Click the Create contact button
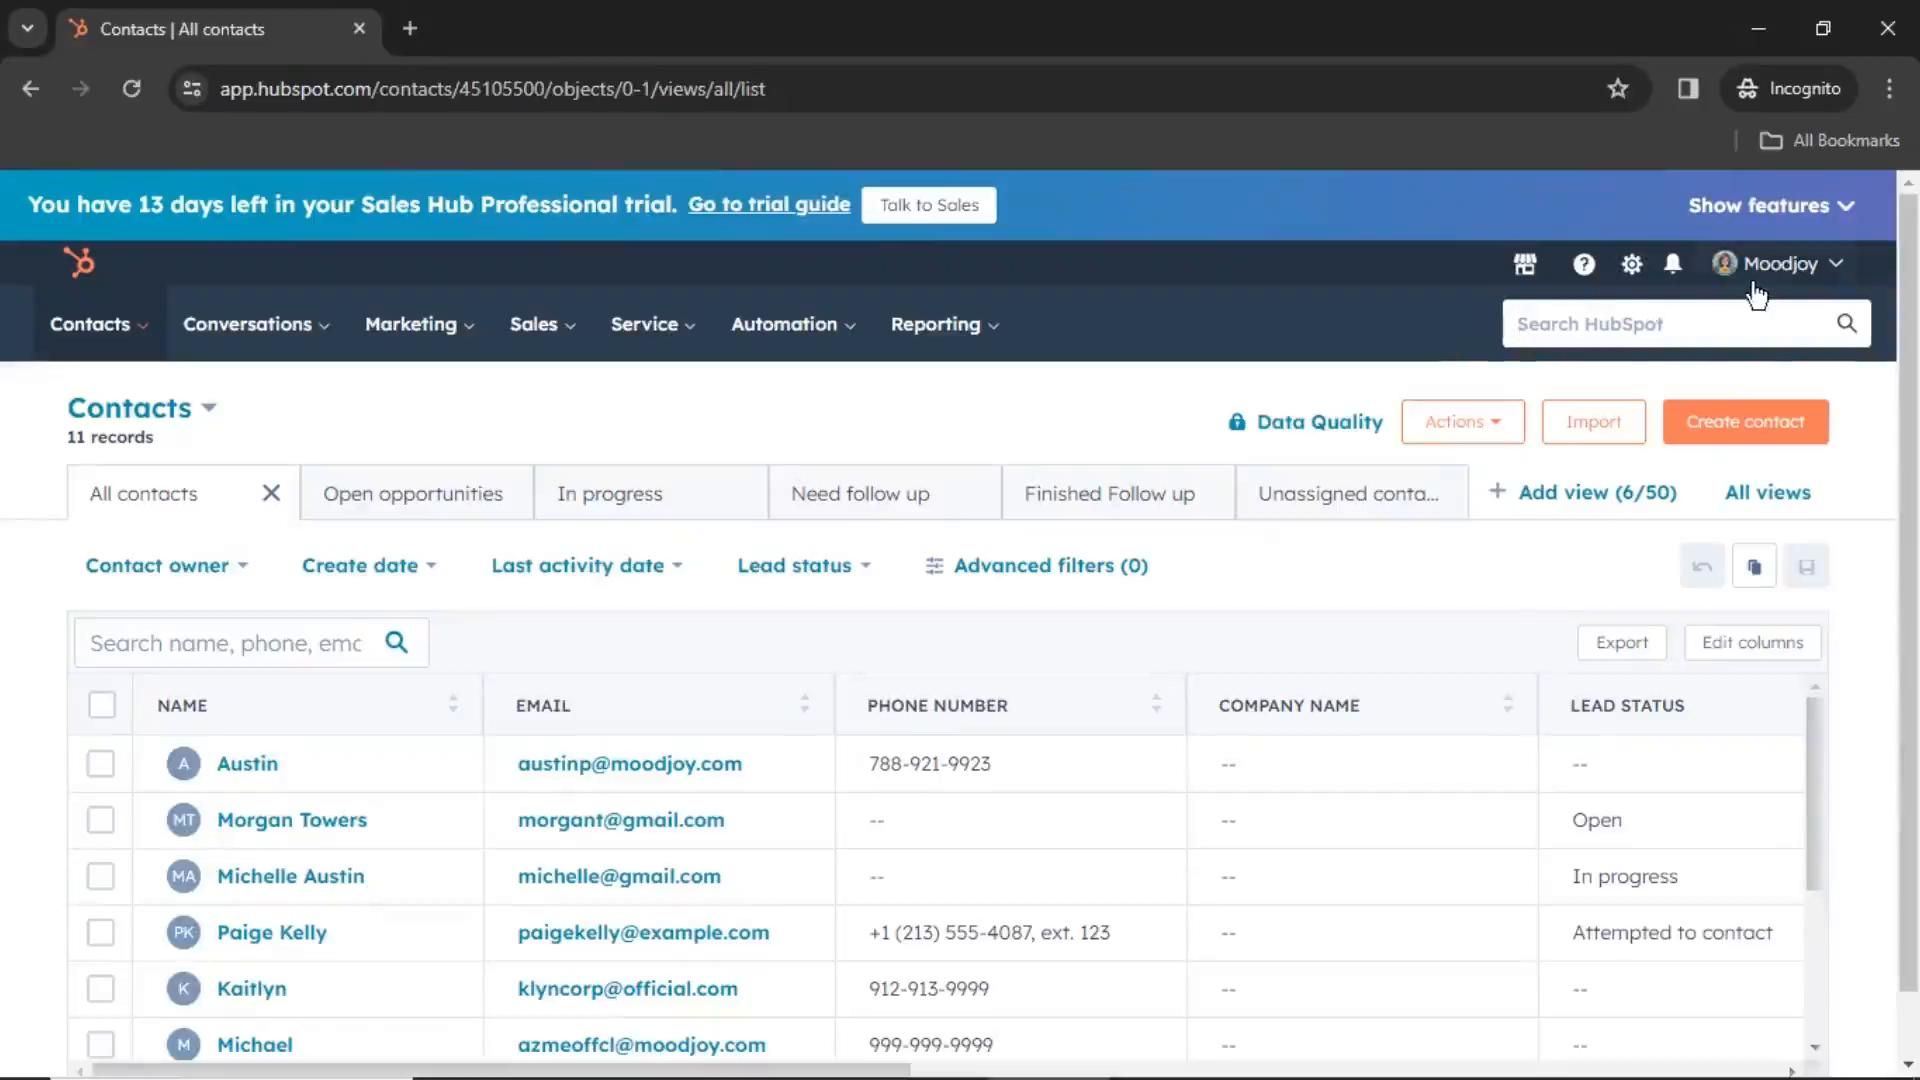The image size is (1920, 1080). (1745, 422)
